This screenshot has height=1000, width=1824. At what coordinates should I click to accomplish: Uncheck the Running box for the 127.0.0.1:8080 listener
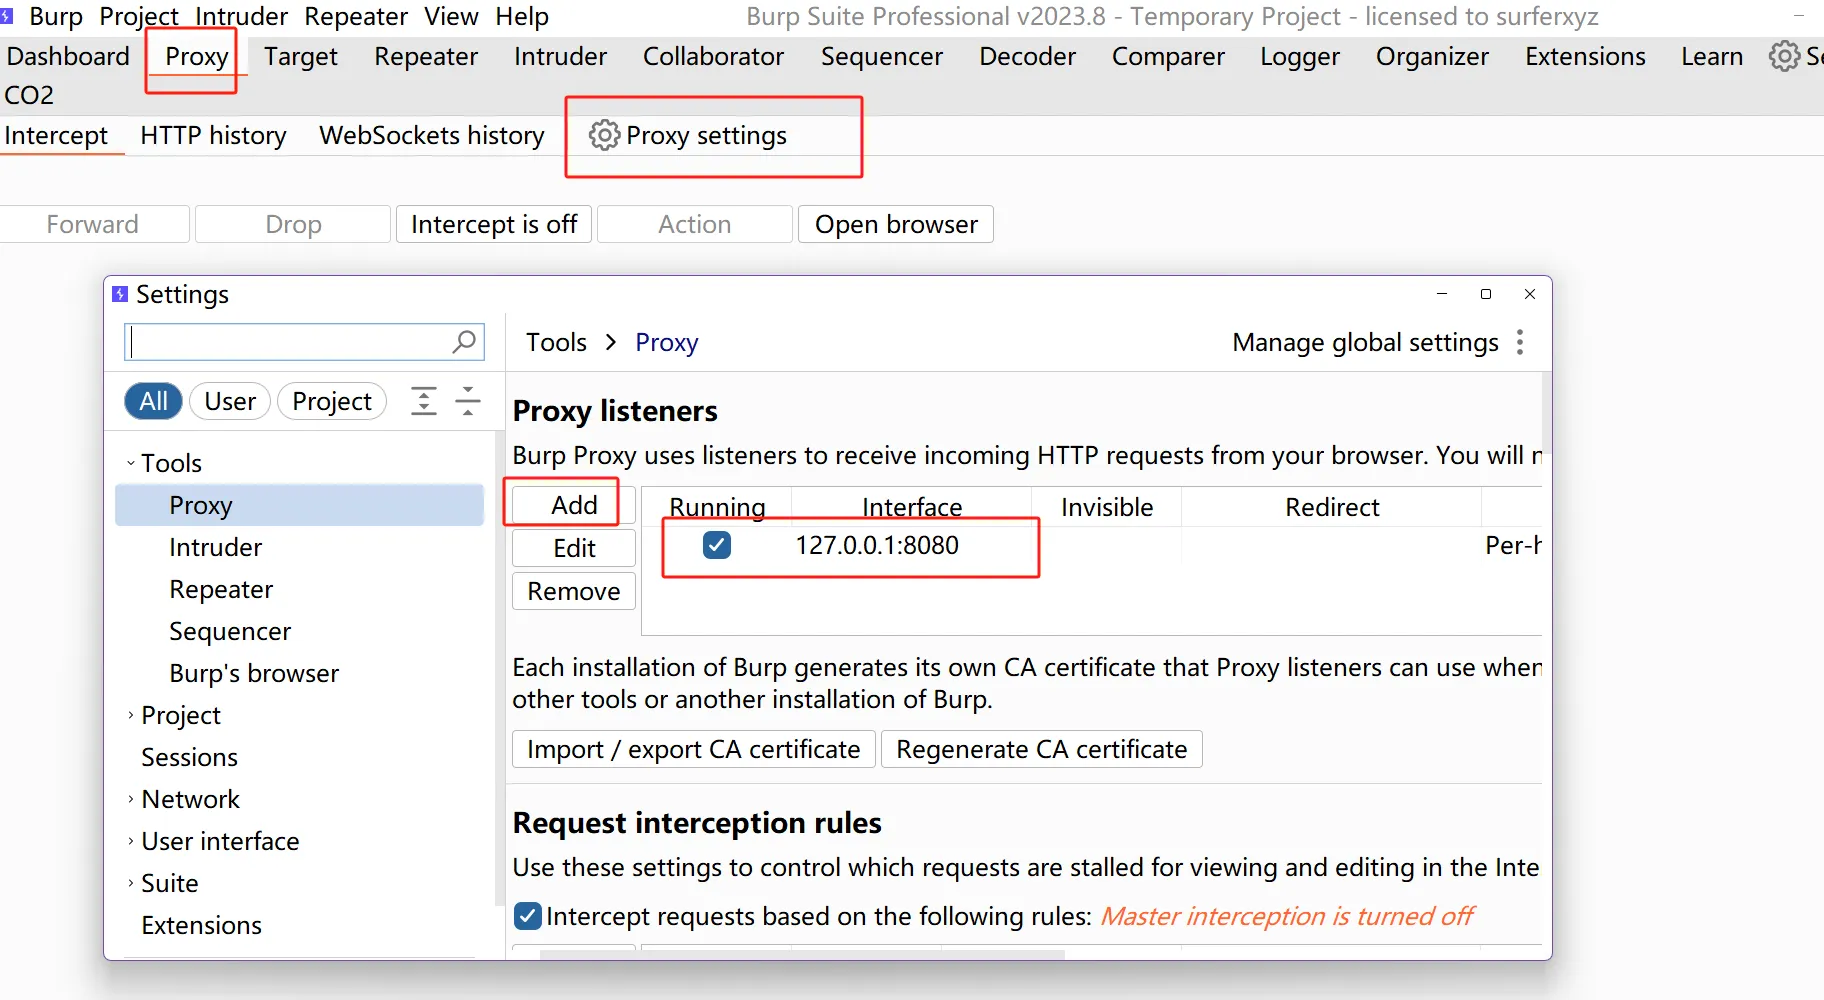(717, 545)
